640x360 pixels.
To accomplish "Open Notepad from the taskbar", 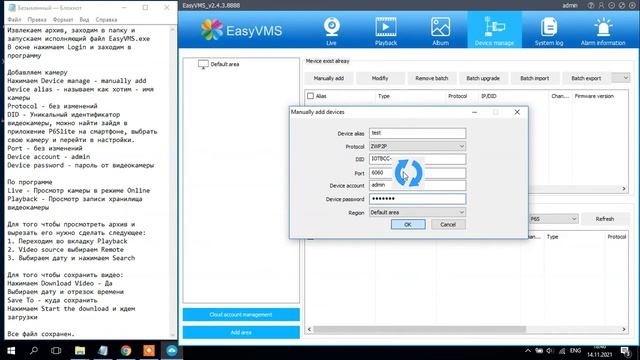I will pos(103,351).
